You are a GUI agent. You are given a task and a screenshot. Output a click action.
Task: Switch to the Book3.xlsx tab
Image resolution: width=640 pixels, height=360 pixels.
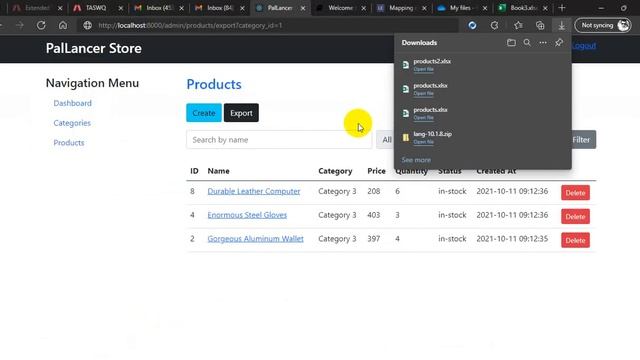coord(522,8)
